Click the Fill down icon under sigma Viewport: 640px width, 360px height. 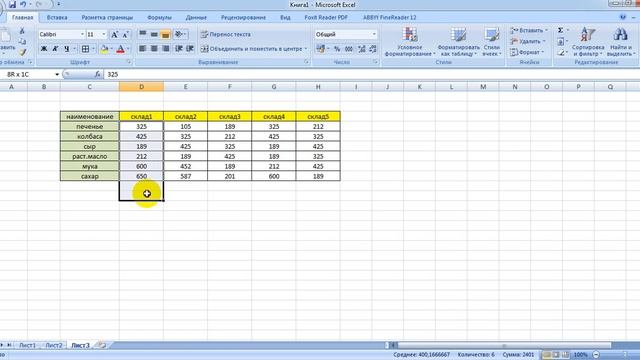(x=561, y=41)
